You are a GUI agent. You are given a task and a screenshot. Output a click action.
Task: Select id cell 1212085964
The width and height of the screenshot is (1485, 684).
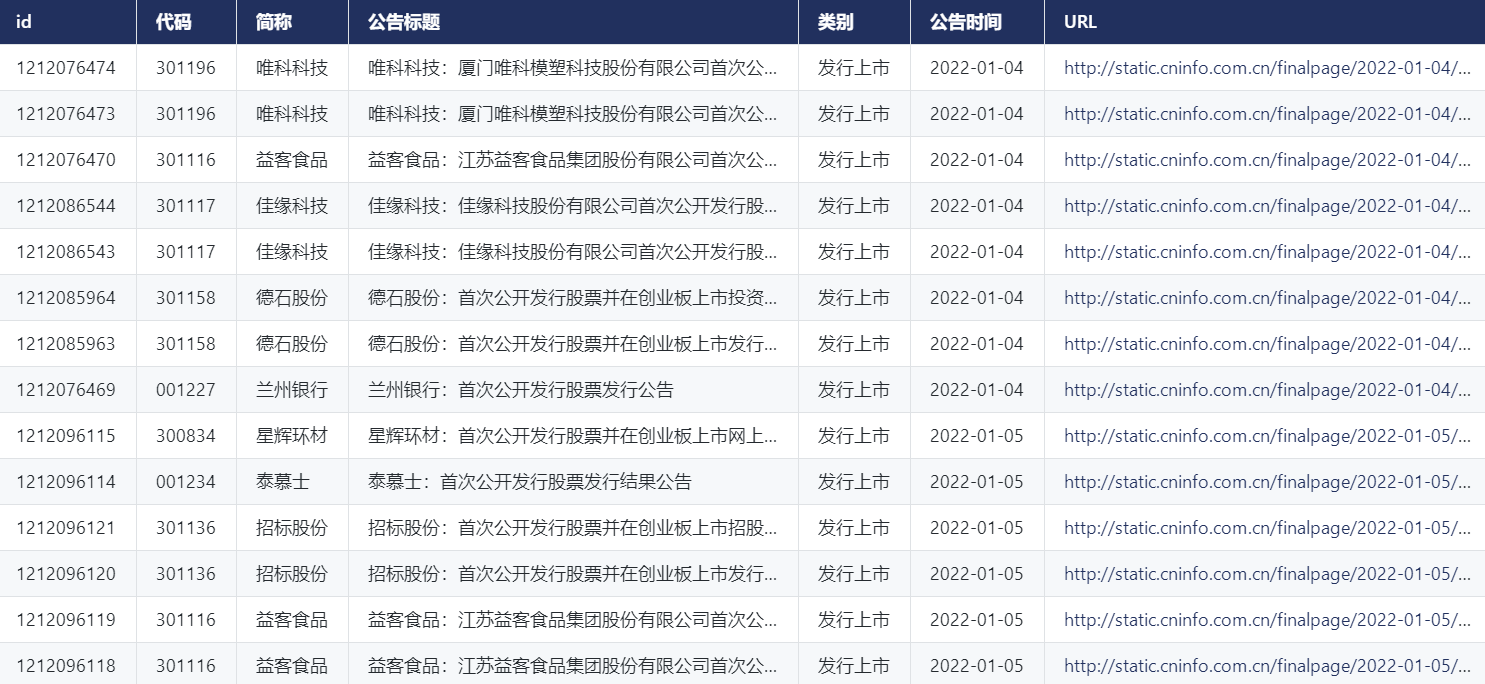[x=66, y=298]
